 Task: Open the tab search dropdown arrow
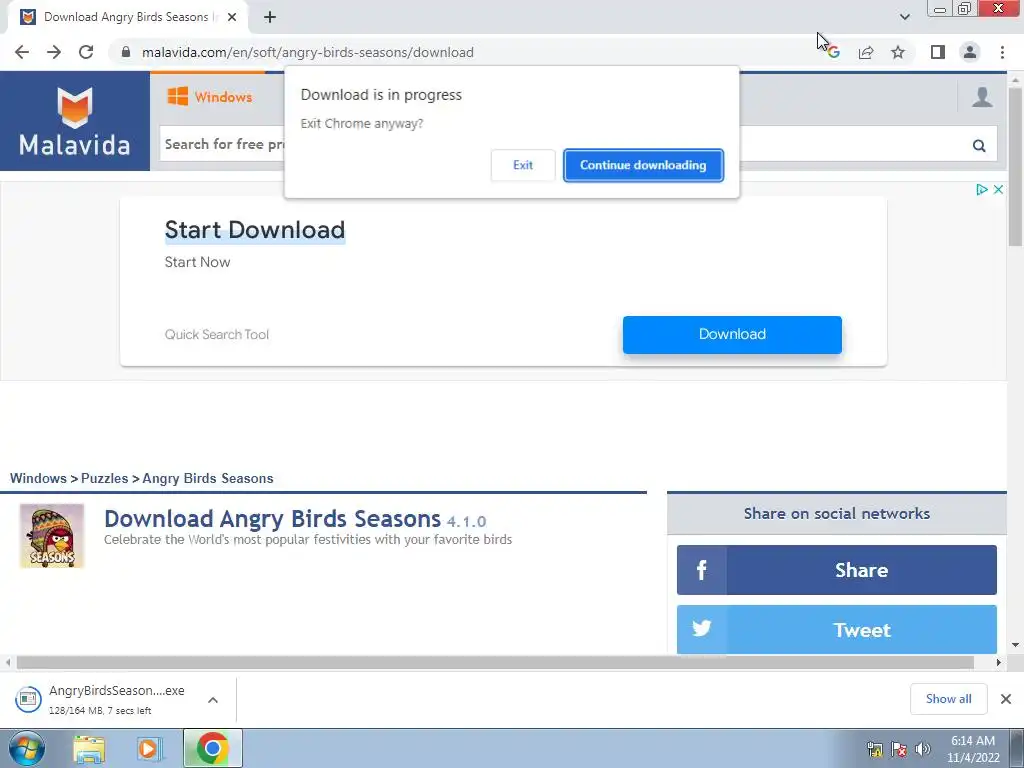pos(904,18)
